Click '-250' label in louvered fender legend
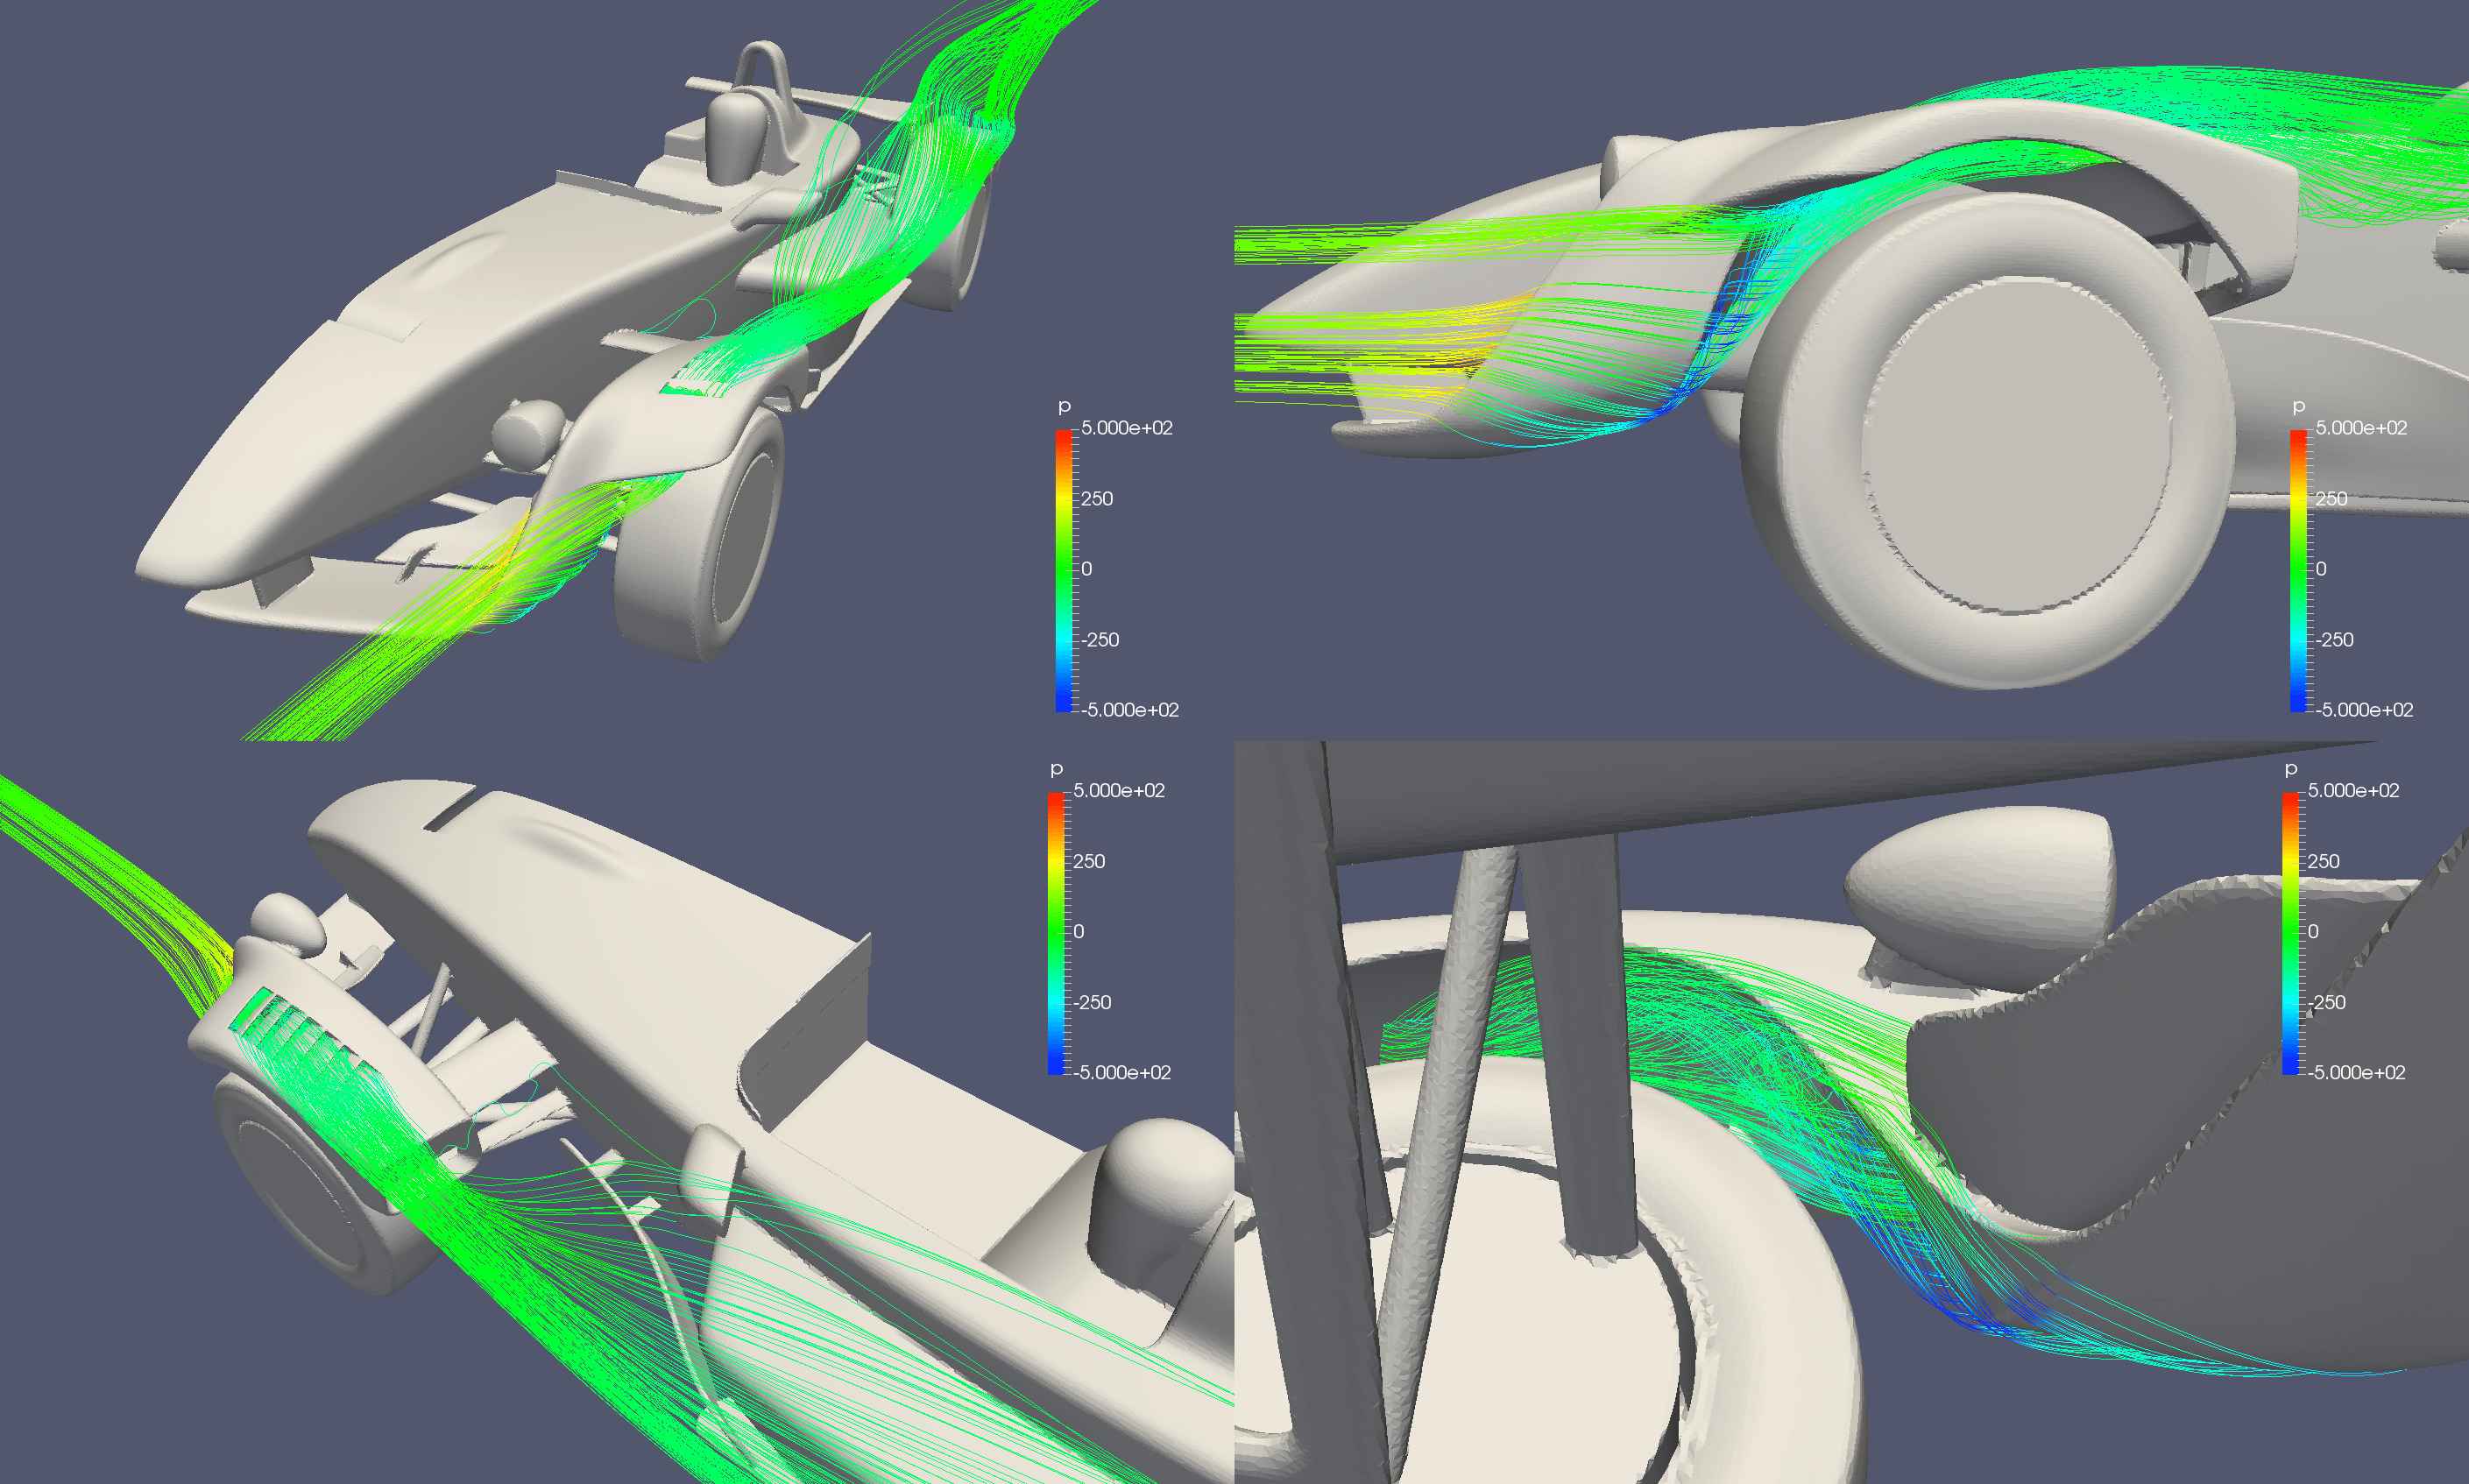This screenshot has height=1484, width=2469. 1093,1003
